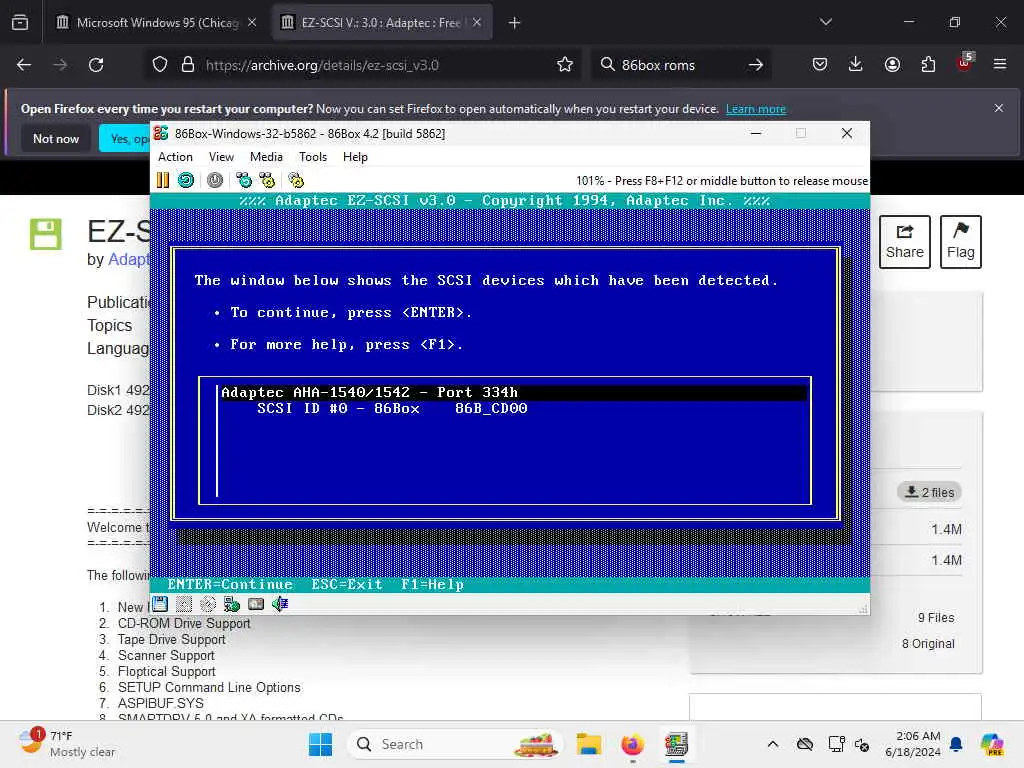This screenshot has width=1024, height=768.
Task: Dismiss the Firefox notification bar
Action: pos(999,108)
